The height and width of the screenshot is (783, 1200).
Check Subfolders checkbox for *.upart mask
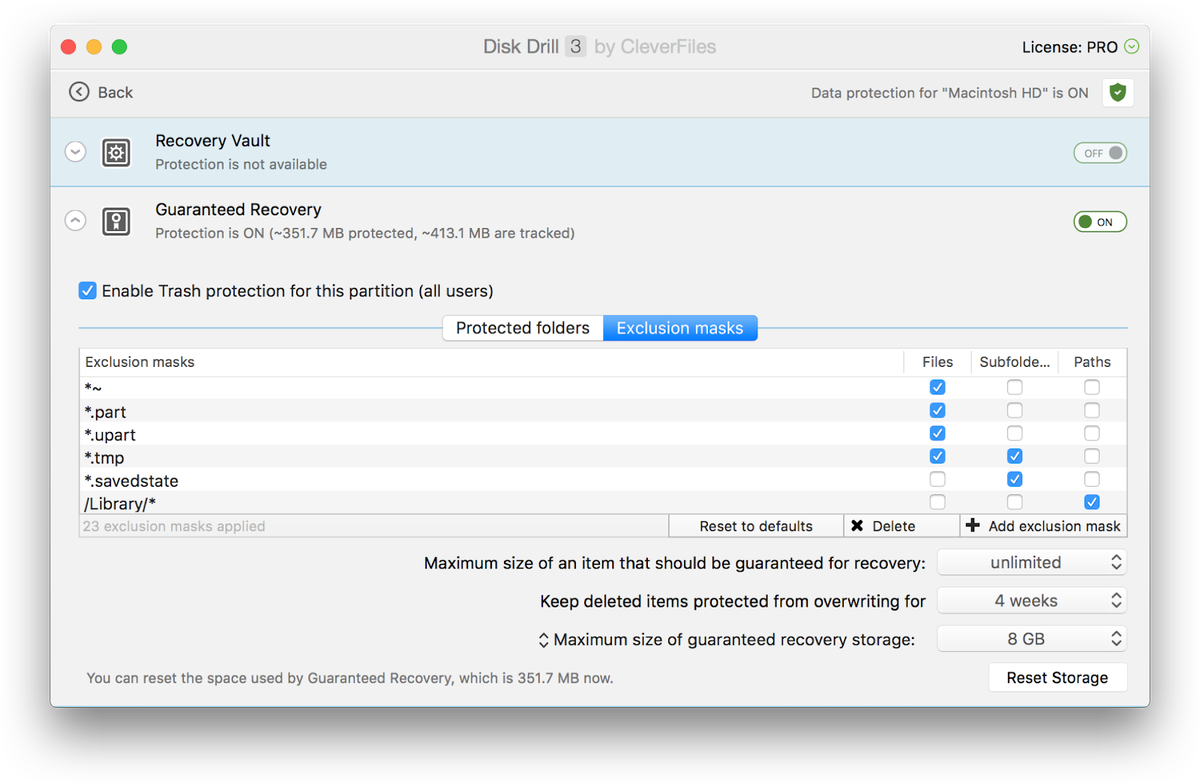coord(1014,433)
